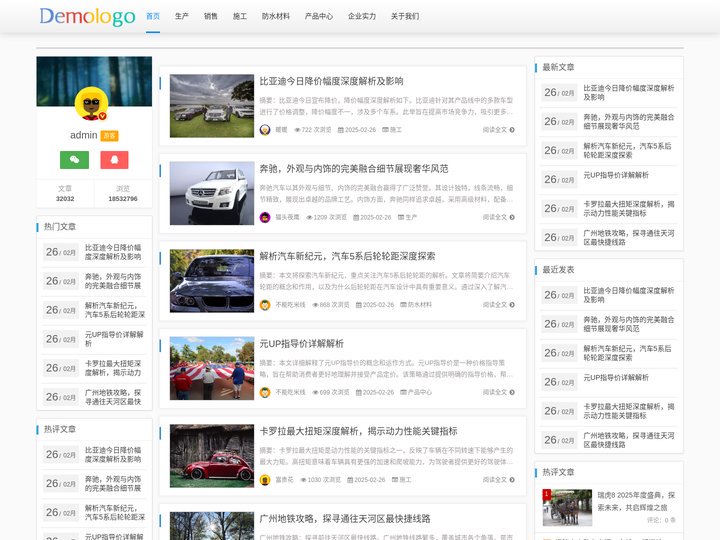Click author avatar on the 卡罗拉 article

pos(265,480)
